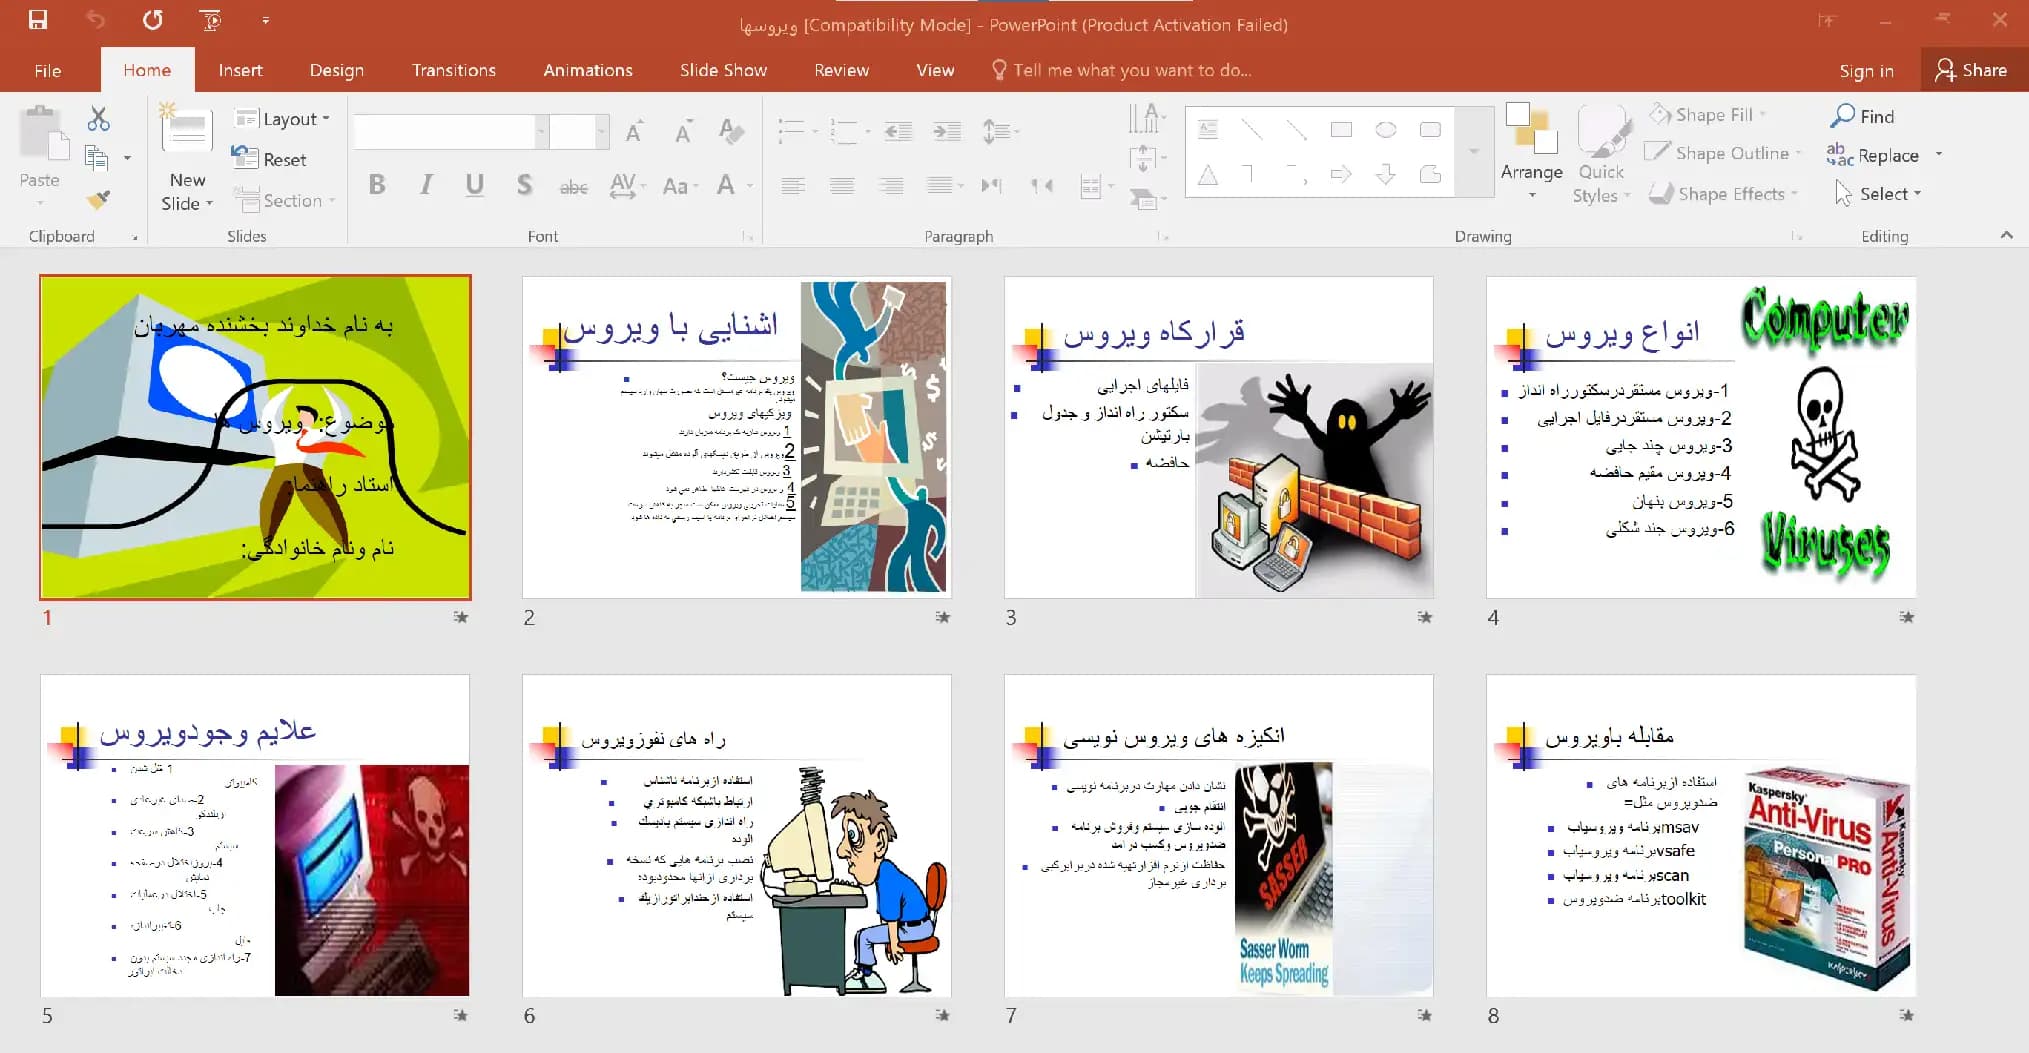Switch to the Insert tab
Image resolution: width=2029 pixels, height=1053 pixels.
(x=240, y=70)
